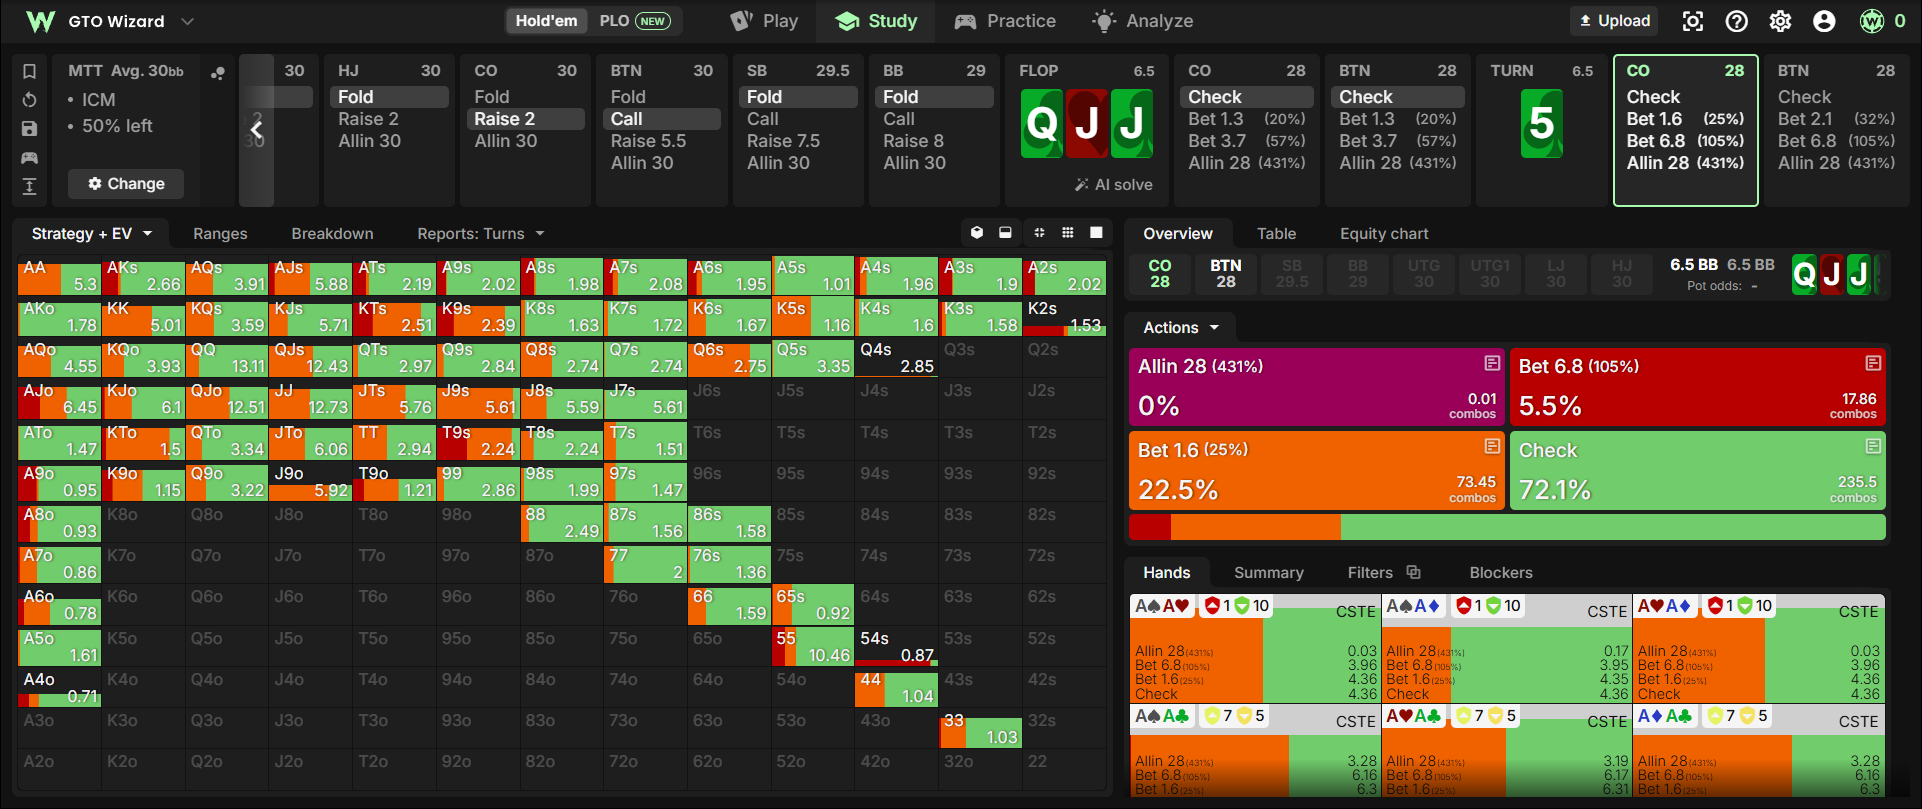Select the BTN 28 position button
Viewport: 1922px width, 809px height.
click(x=1226, y=274)
